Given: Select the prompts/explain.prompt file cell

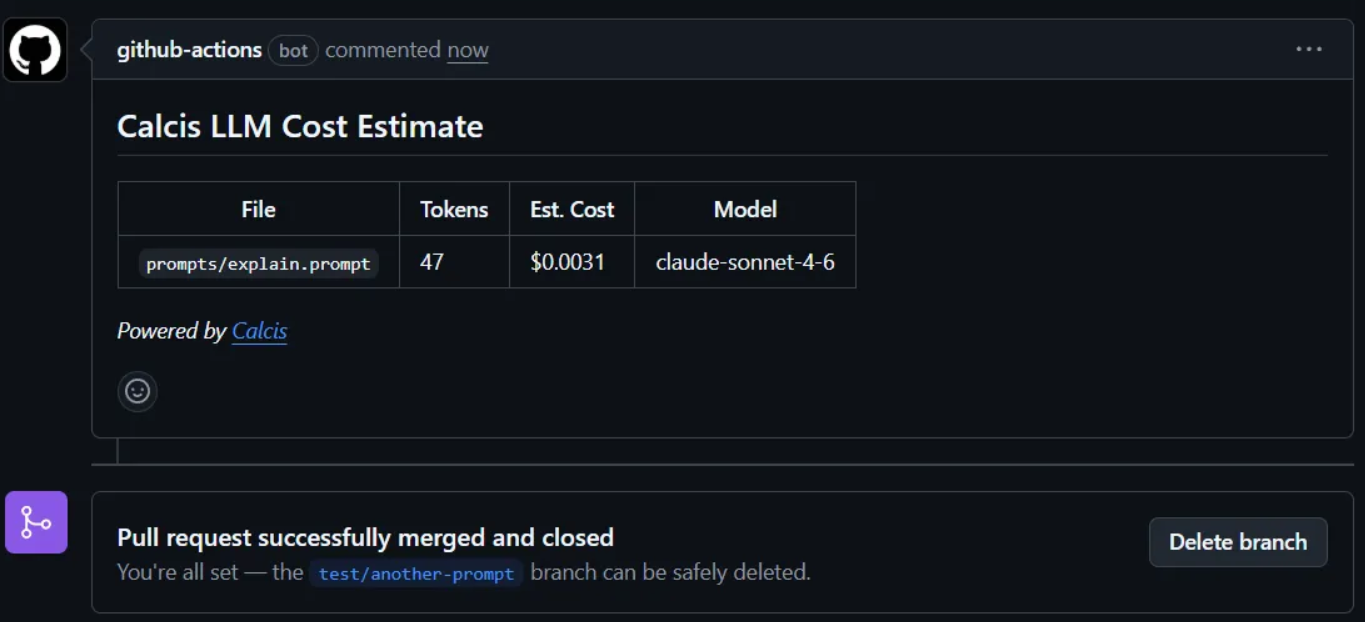Looking at the screenshot, I should 258,263.
